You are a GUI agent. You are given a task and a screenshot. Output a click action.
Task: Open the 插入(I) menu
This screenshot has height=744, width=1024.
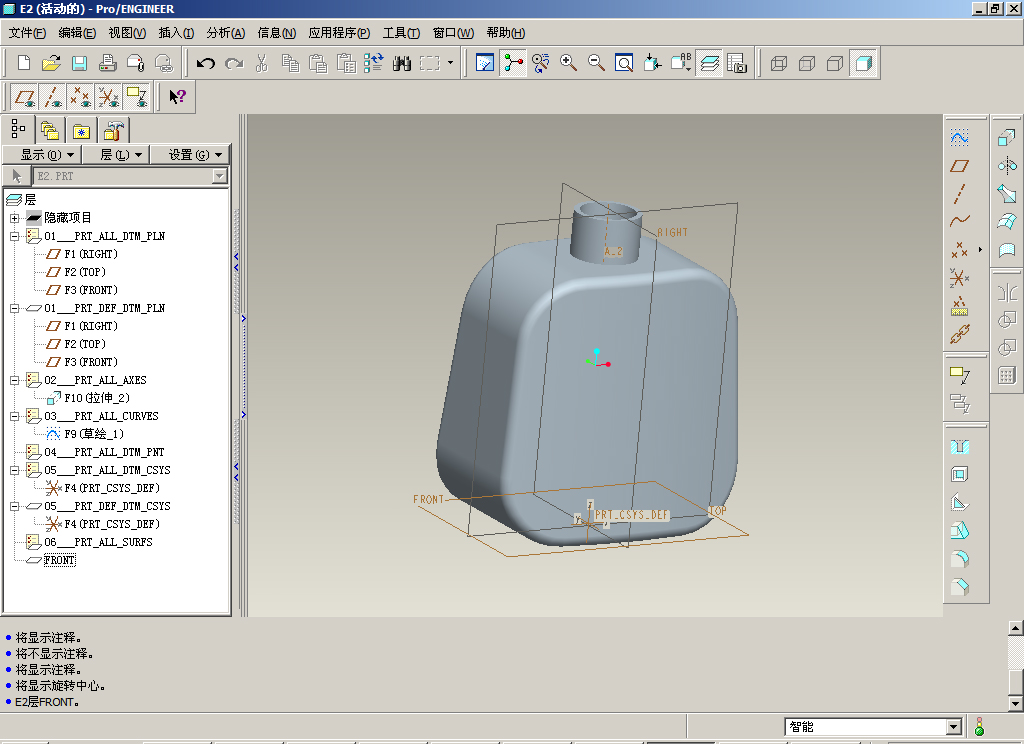(176, 33)
